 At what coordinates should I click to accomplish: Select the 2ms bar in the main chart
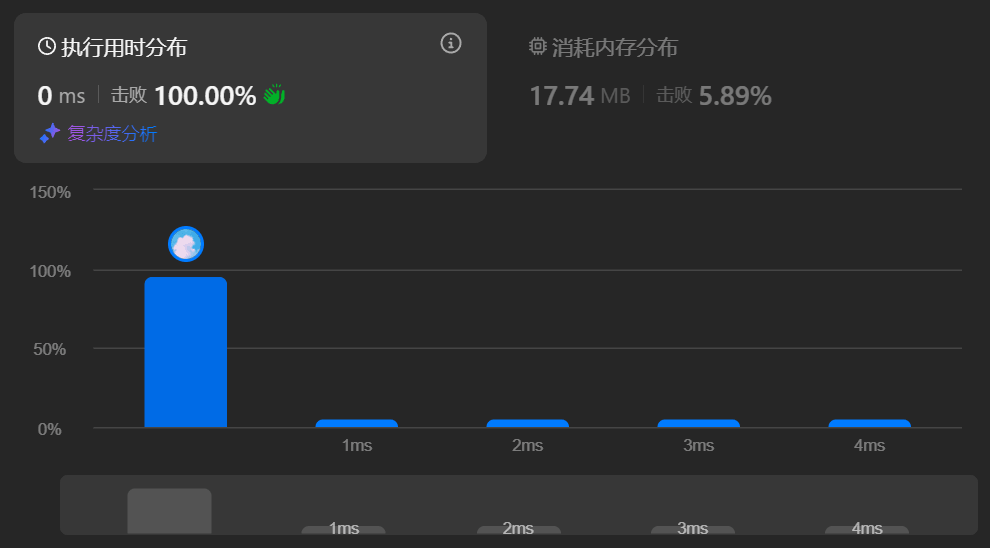pos(528,424)
